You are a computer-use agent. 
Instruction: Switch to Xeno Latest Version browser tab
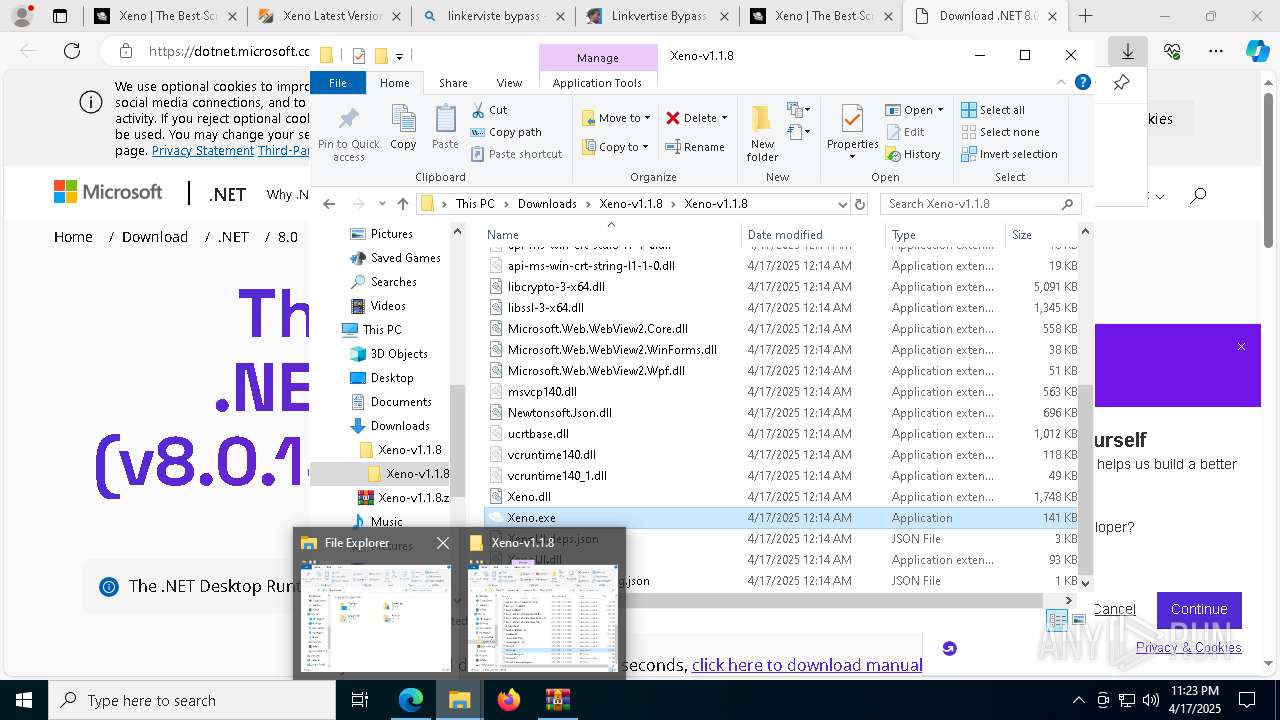point(329,16)
